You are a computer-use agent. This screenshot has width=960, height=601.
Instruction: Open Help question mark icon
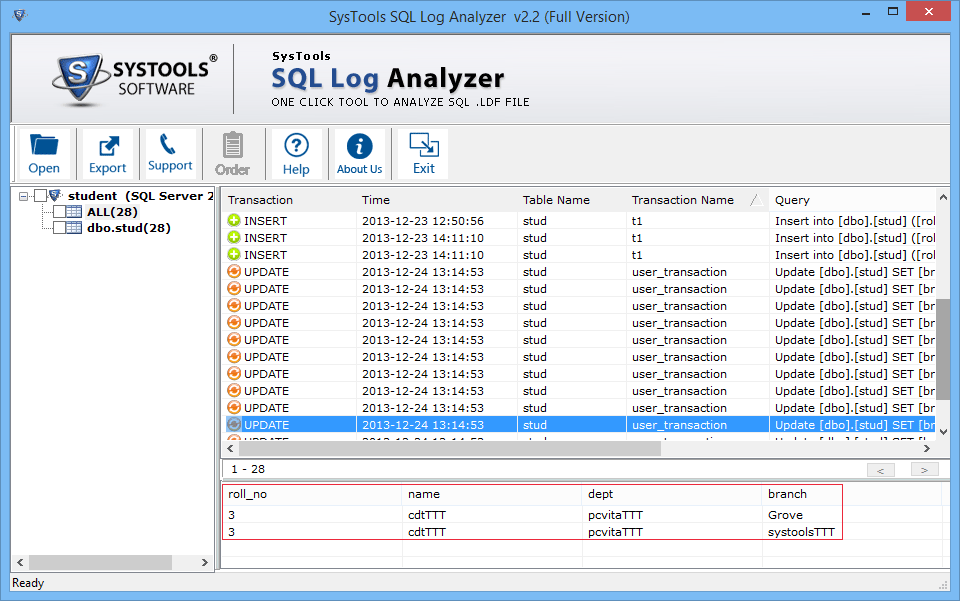coord(296,154)
